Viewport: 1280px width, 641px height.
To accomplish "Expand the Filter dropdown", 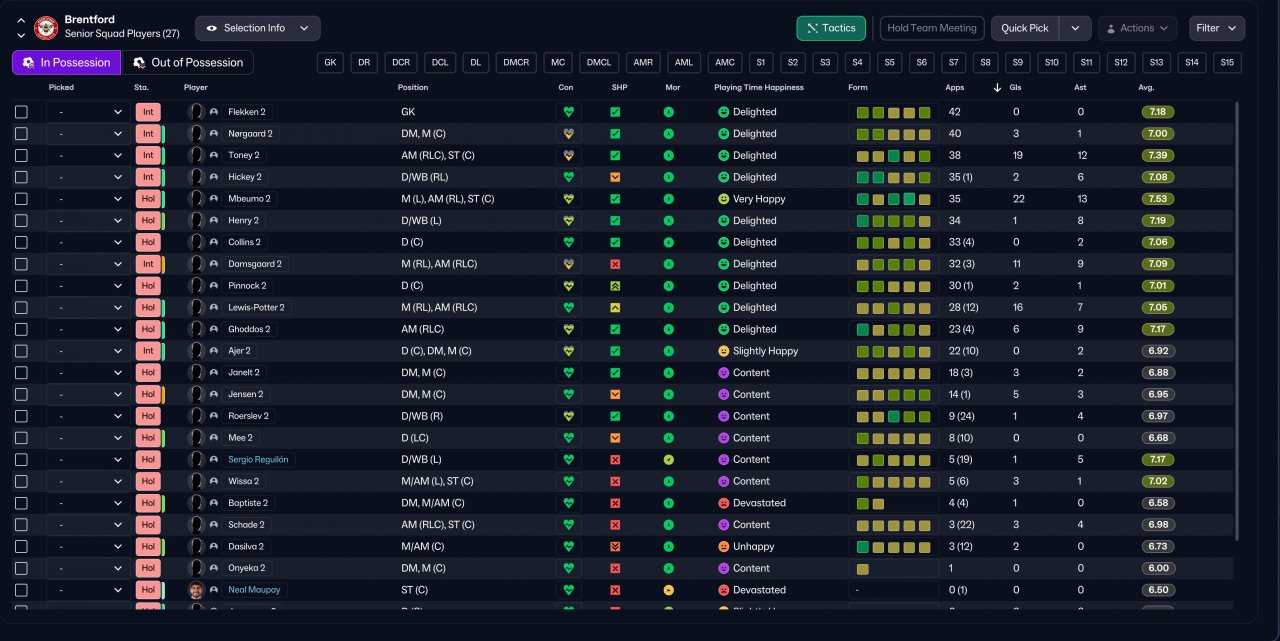I will pos(1216,28).
